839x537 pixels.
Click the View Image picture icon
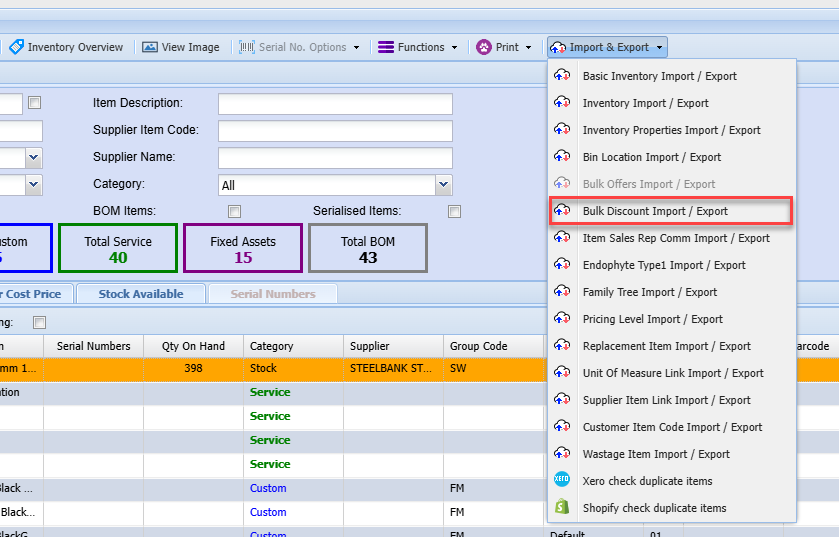coord(150,47)
